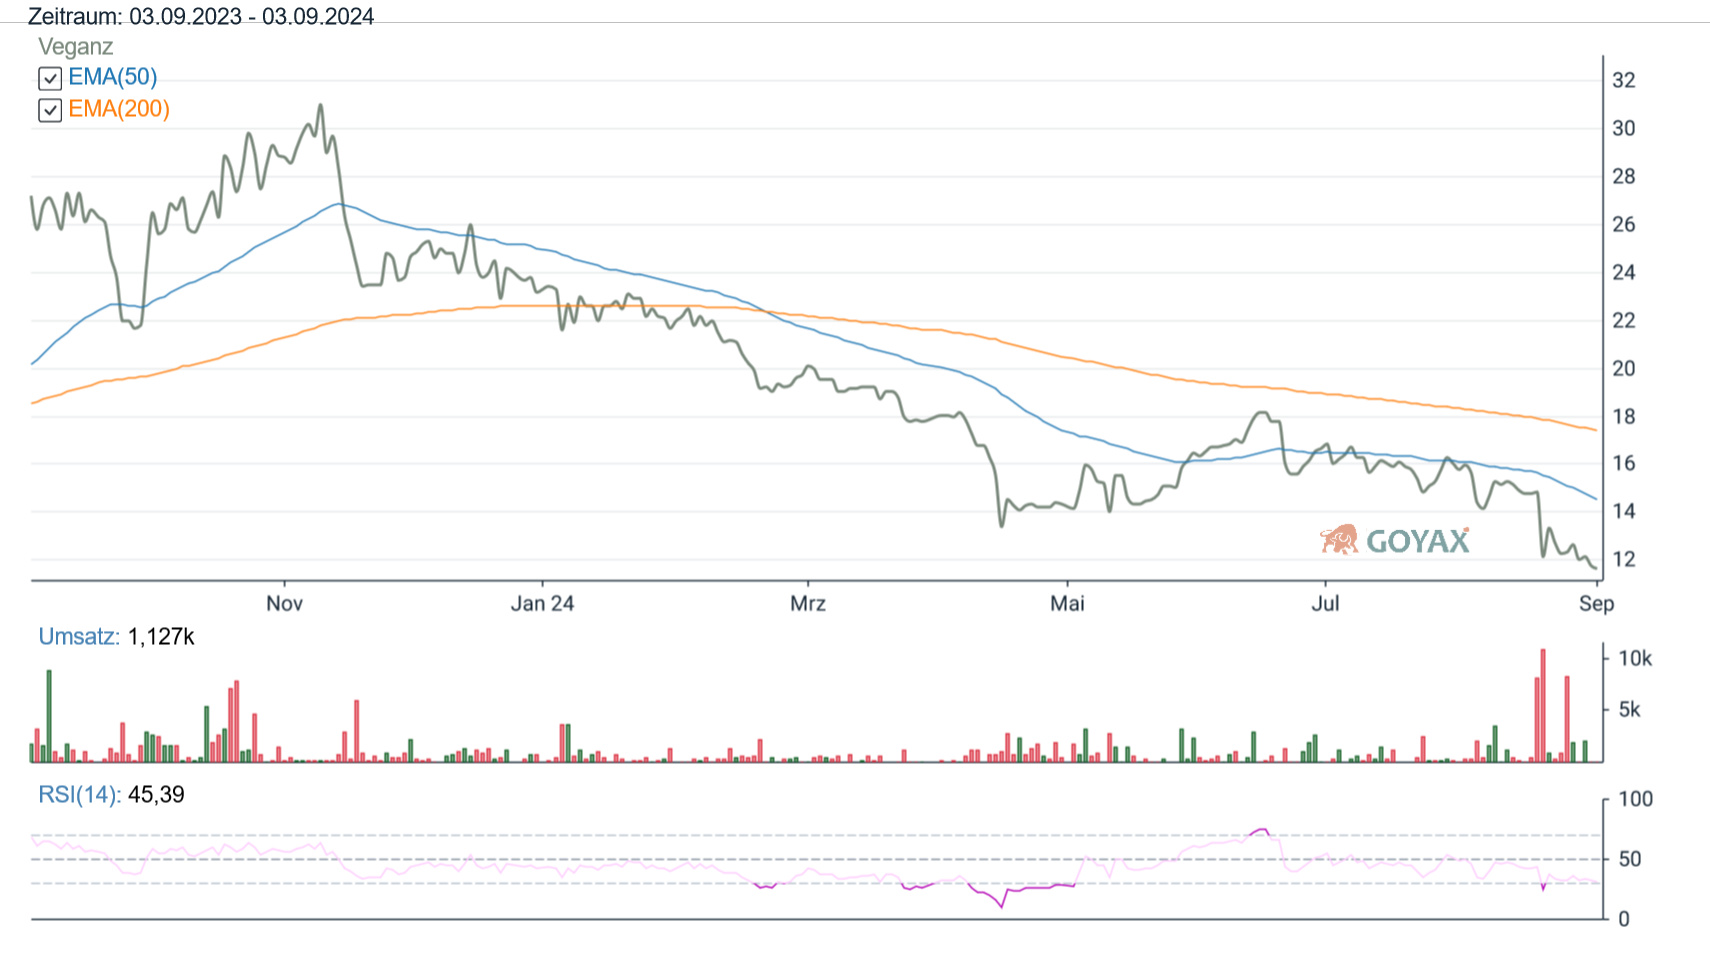Viewport: 1710px width, 978px height.
Task: Click the 22 price axis label
Action: [1623, 321]
